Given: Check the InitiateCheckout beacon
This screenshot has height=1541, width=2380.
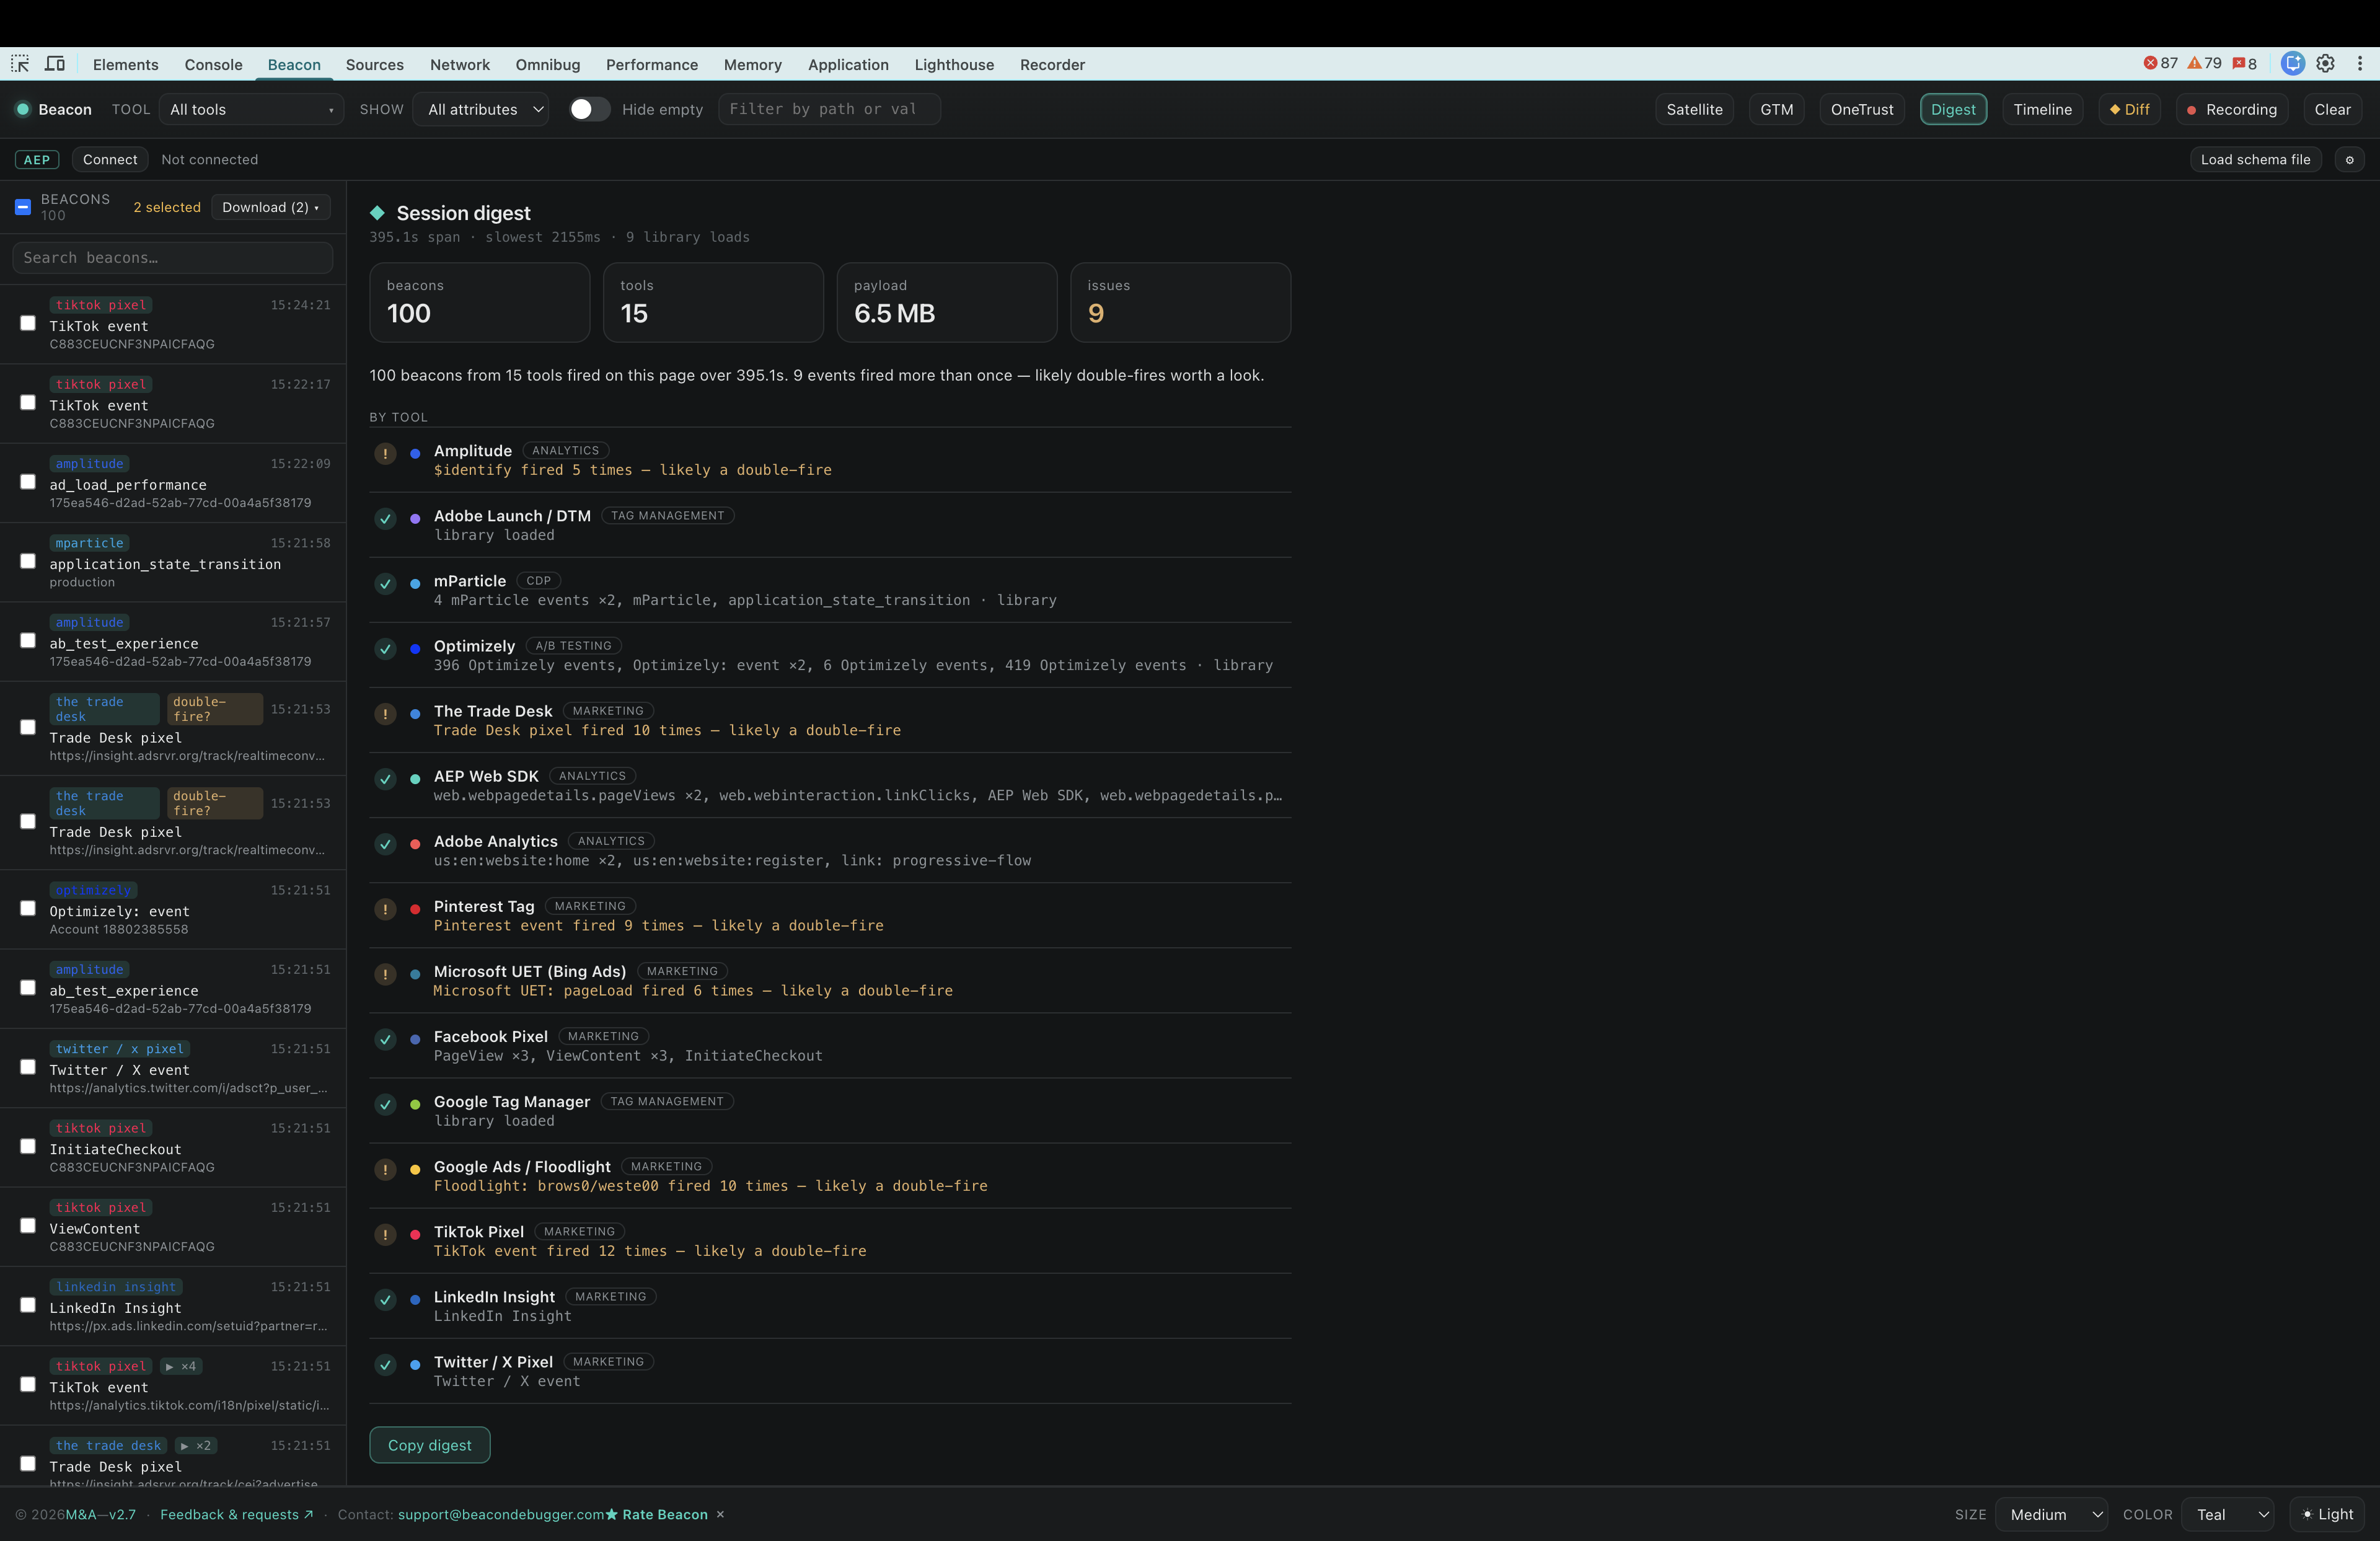Looking at the screenshot, I should pyautogui.click(x=28, y=1146).
